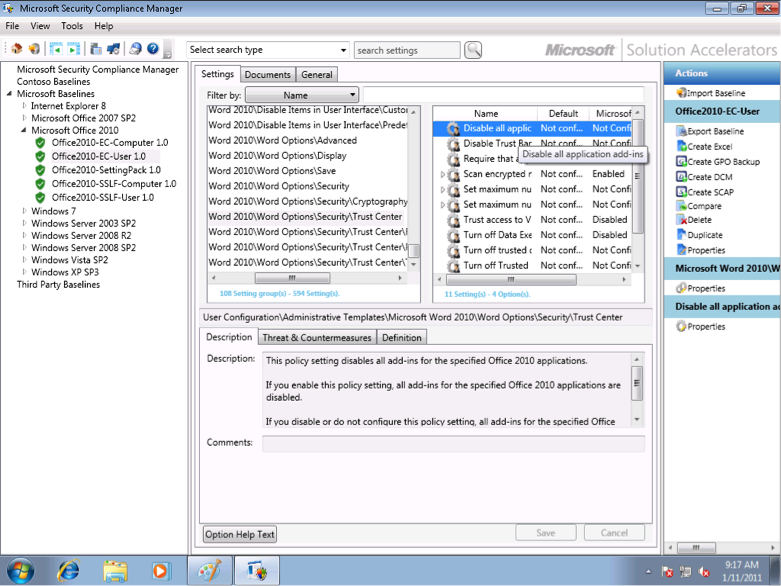
Task: Click the blue help question mark icon
Action: click(x=153, y=49)
